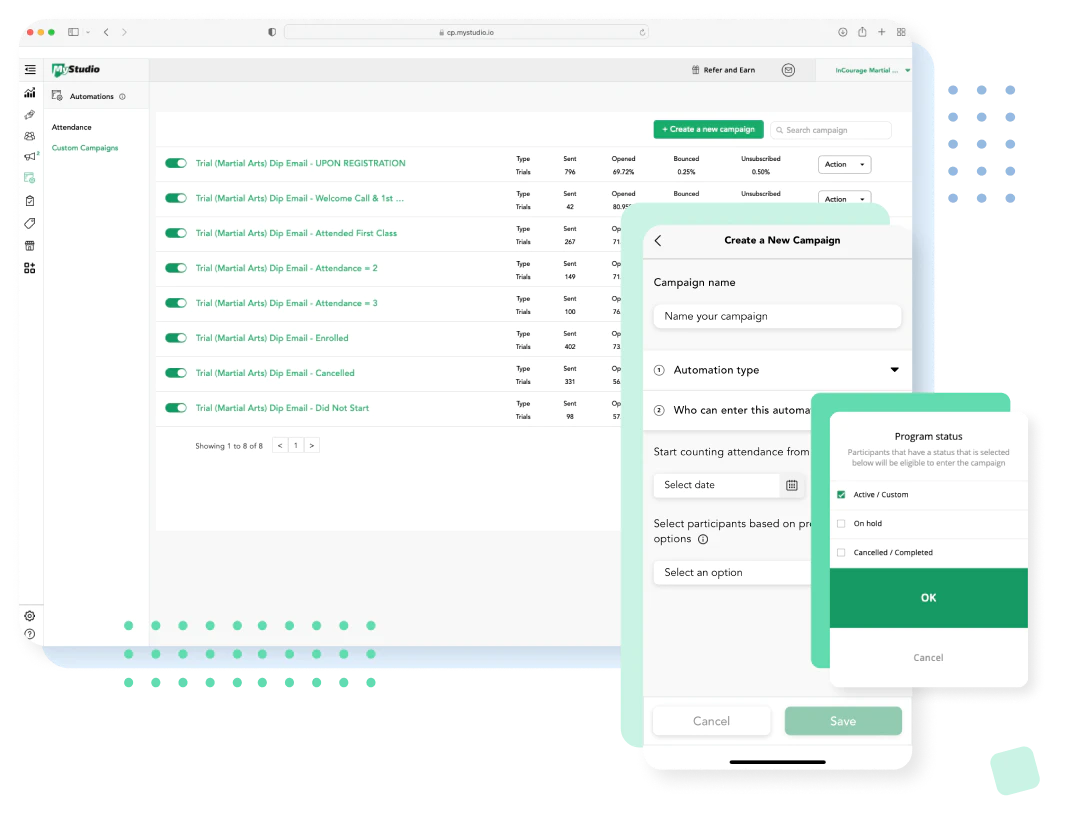
Task: Cancel the Program status dialog
Action: click(x=929, y=658)
